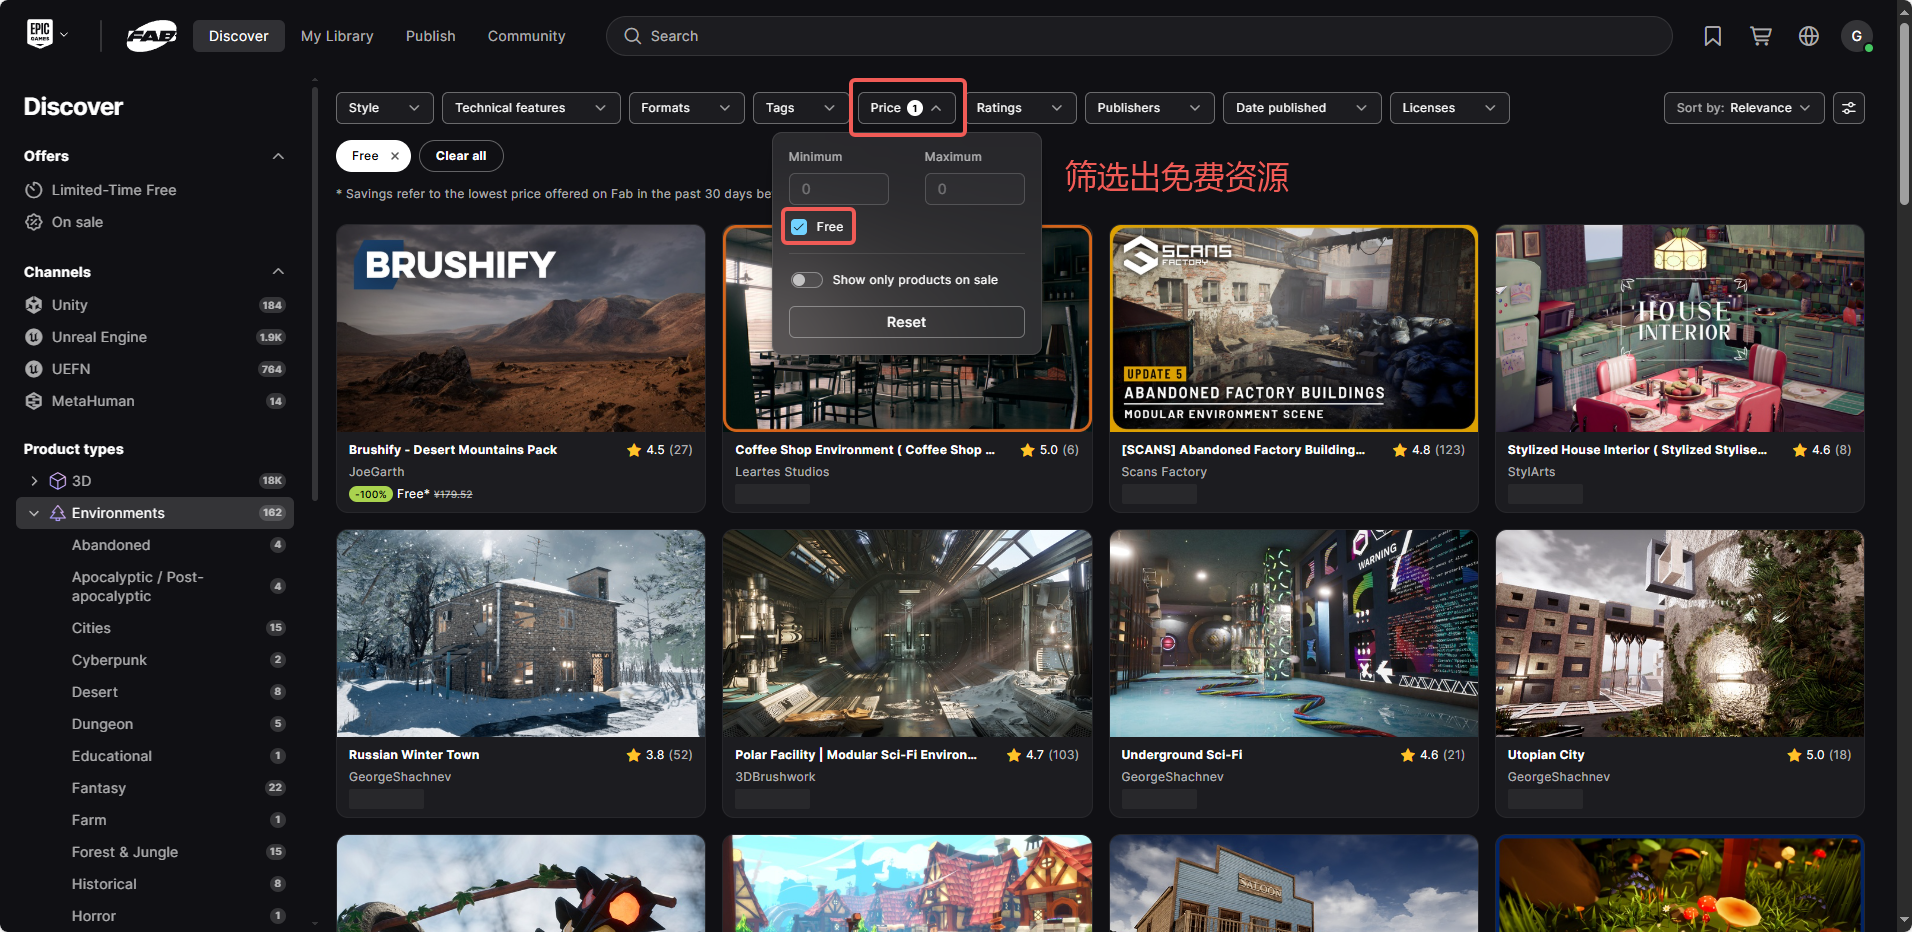This screenshot has width=1912, height=932.
Task: Select the Environments product type
Action: (155, 513)
